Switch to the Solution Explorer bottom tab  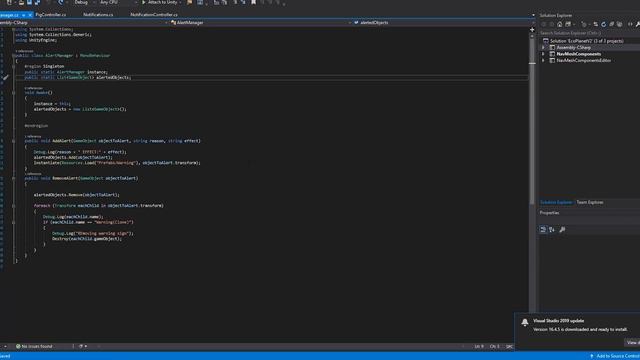point(556,202)
